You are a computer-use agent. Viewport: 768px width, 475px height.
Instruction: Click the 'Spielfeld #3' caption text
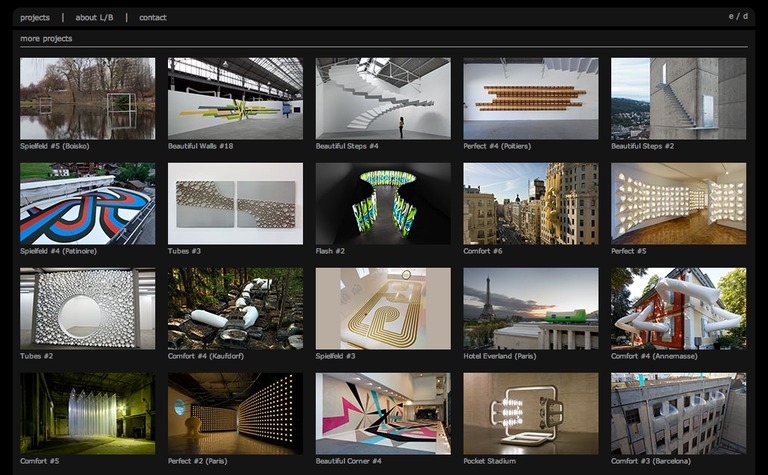[x=336, y=356]
